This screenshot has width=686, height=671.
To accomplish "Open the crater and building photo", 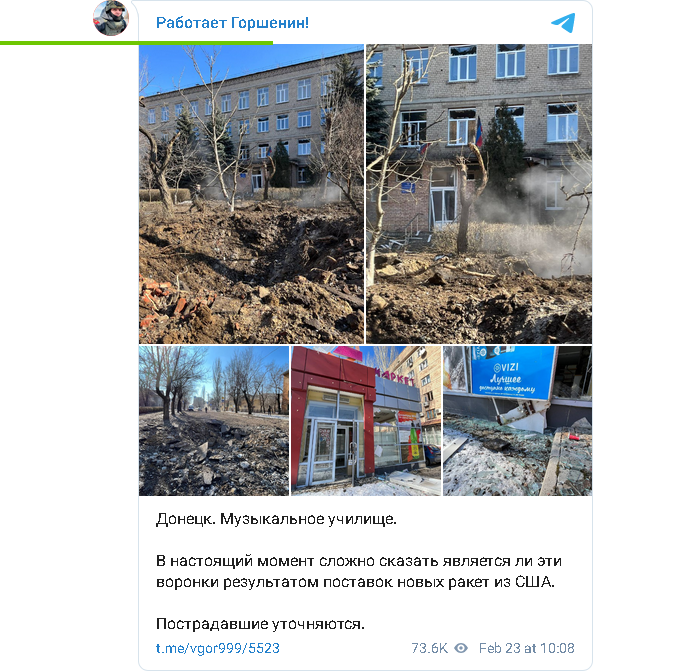I will click(251, 194).
